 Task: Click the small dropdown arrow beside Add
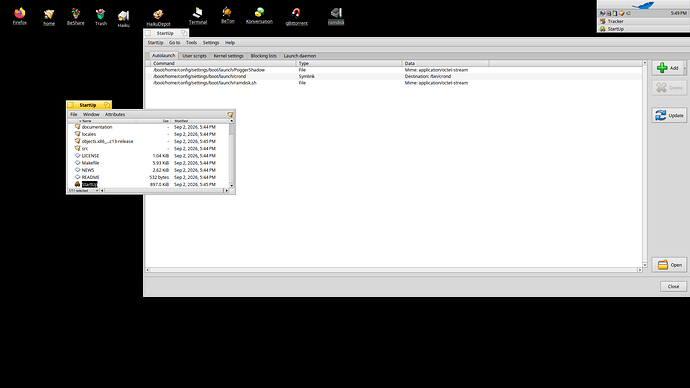[685, 68]
